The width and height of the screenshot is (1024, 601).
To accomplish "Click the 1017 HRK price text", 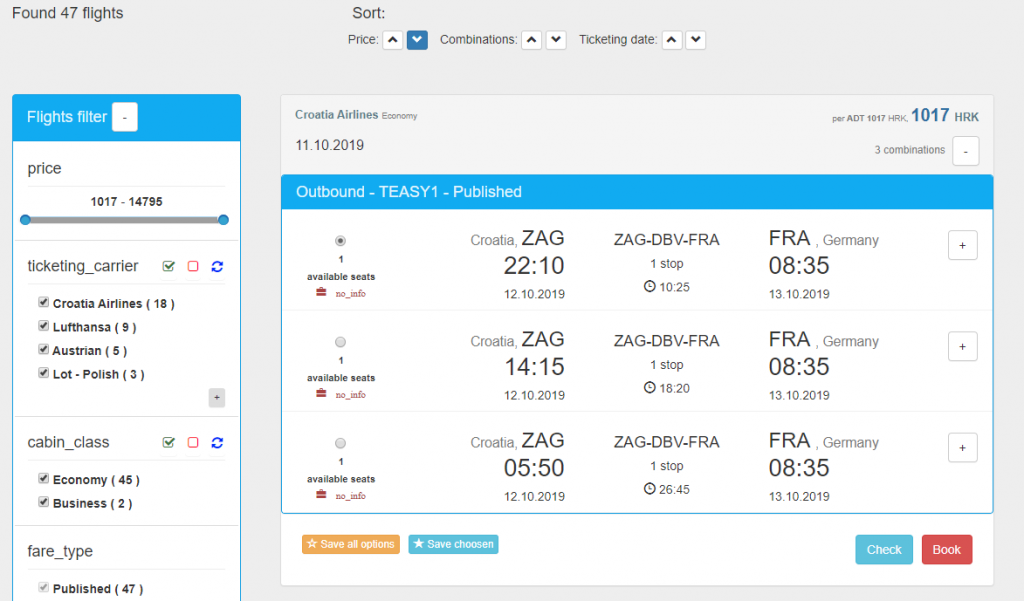I will pyautogui.click(x=945, y=116).
